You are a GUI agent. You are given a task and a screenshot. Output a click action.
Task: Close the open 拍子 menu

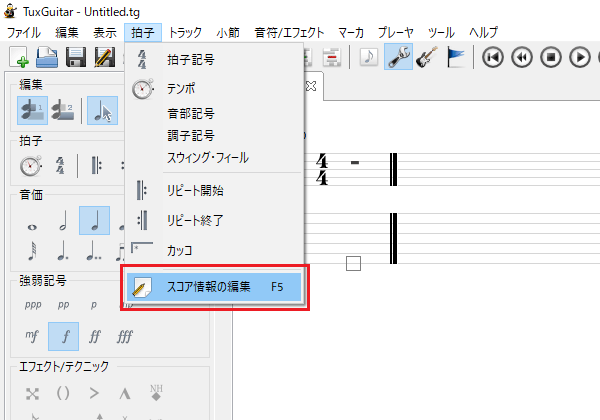(143, 33)
